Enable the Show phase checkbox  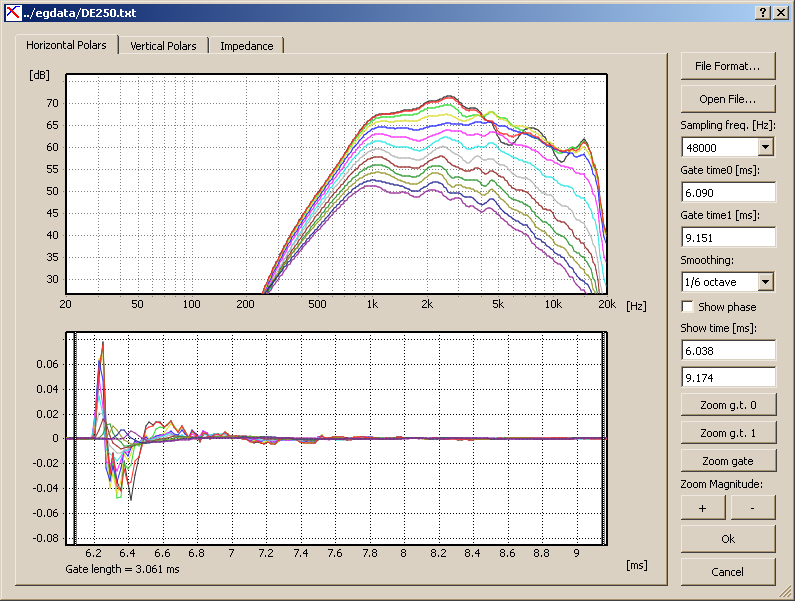[688, 307]
